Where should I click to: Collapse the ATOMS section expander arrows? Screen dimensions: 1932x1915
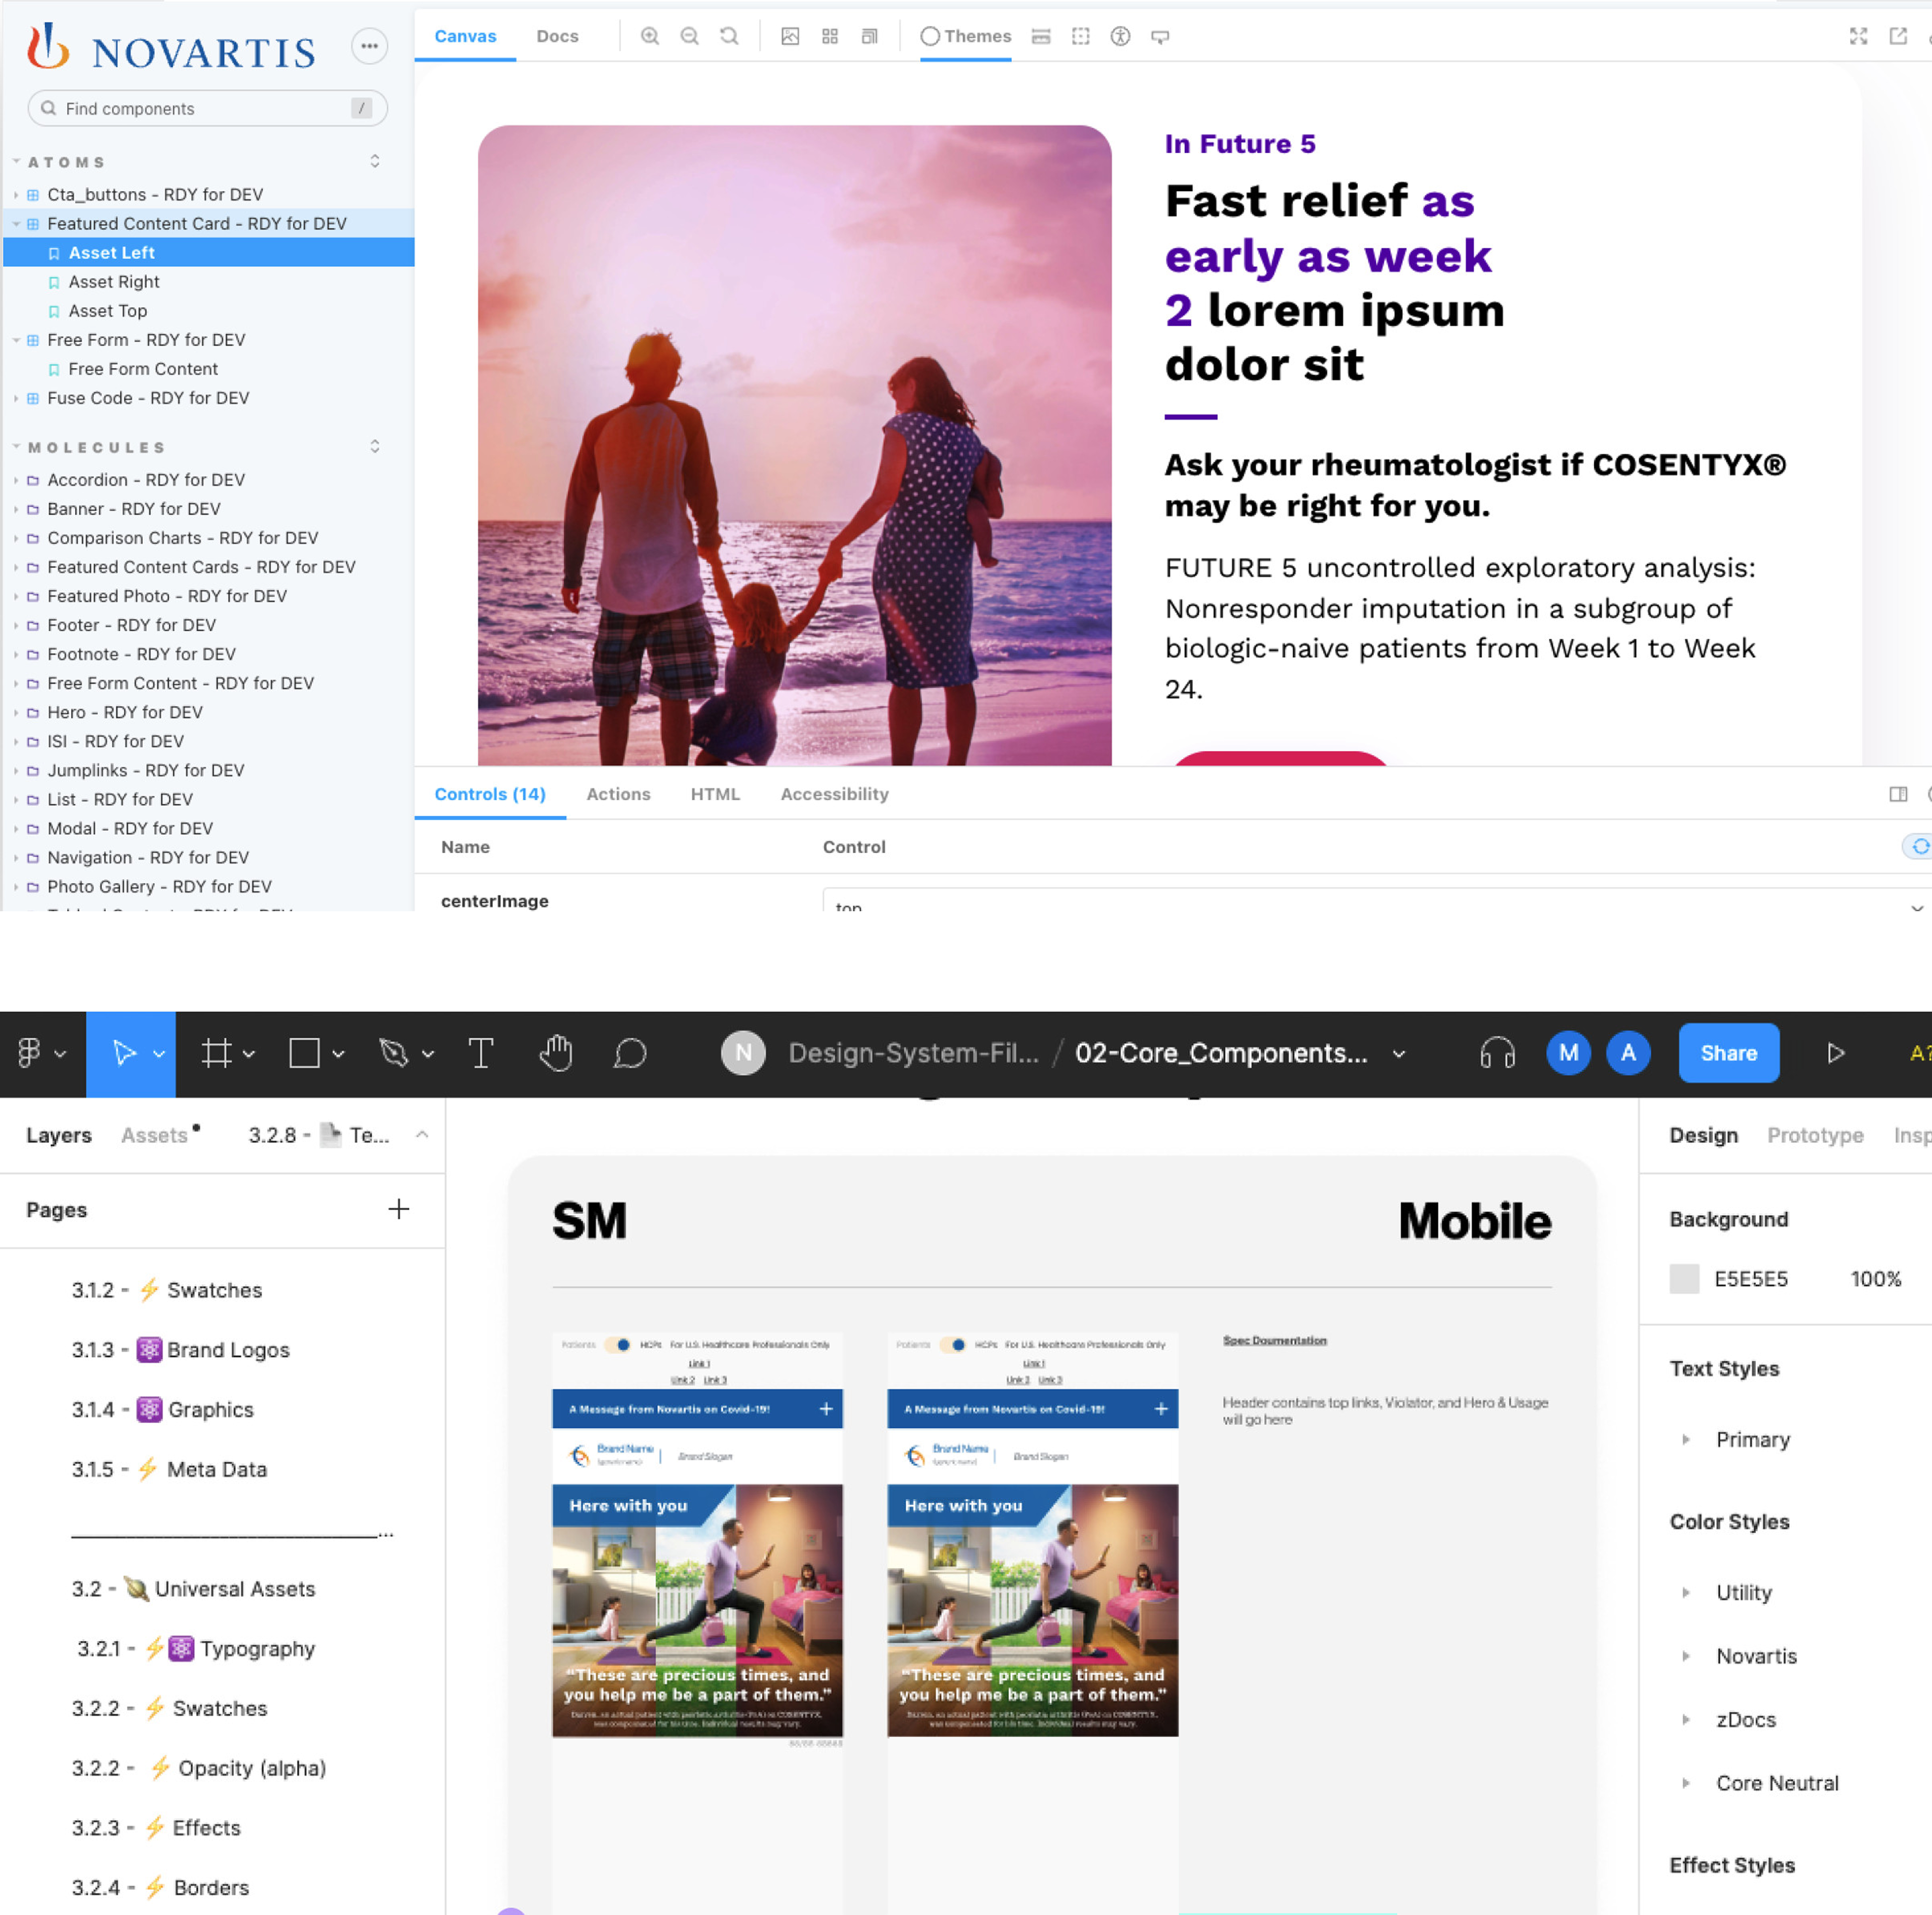pyautogui.click(x=375, y=161)
